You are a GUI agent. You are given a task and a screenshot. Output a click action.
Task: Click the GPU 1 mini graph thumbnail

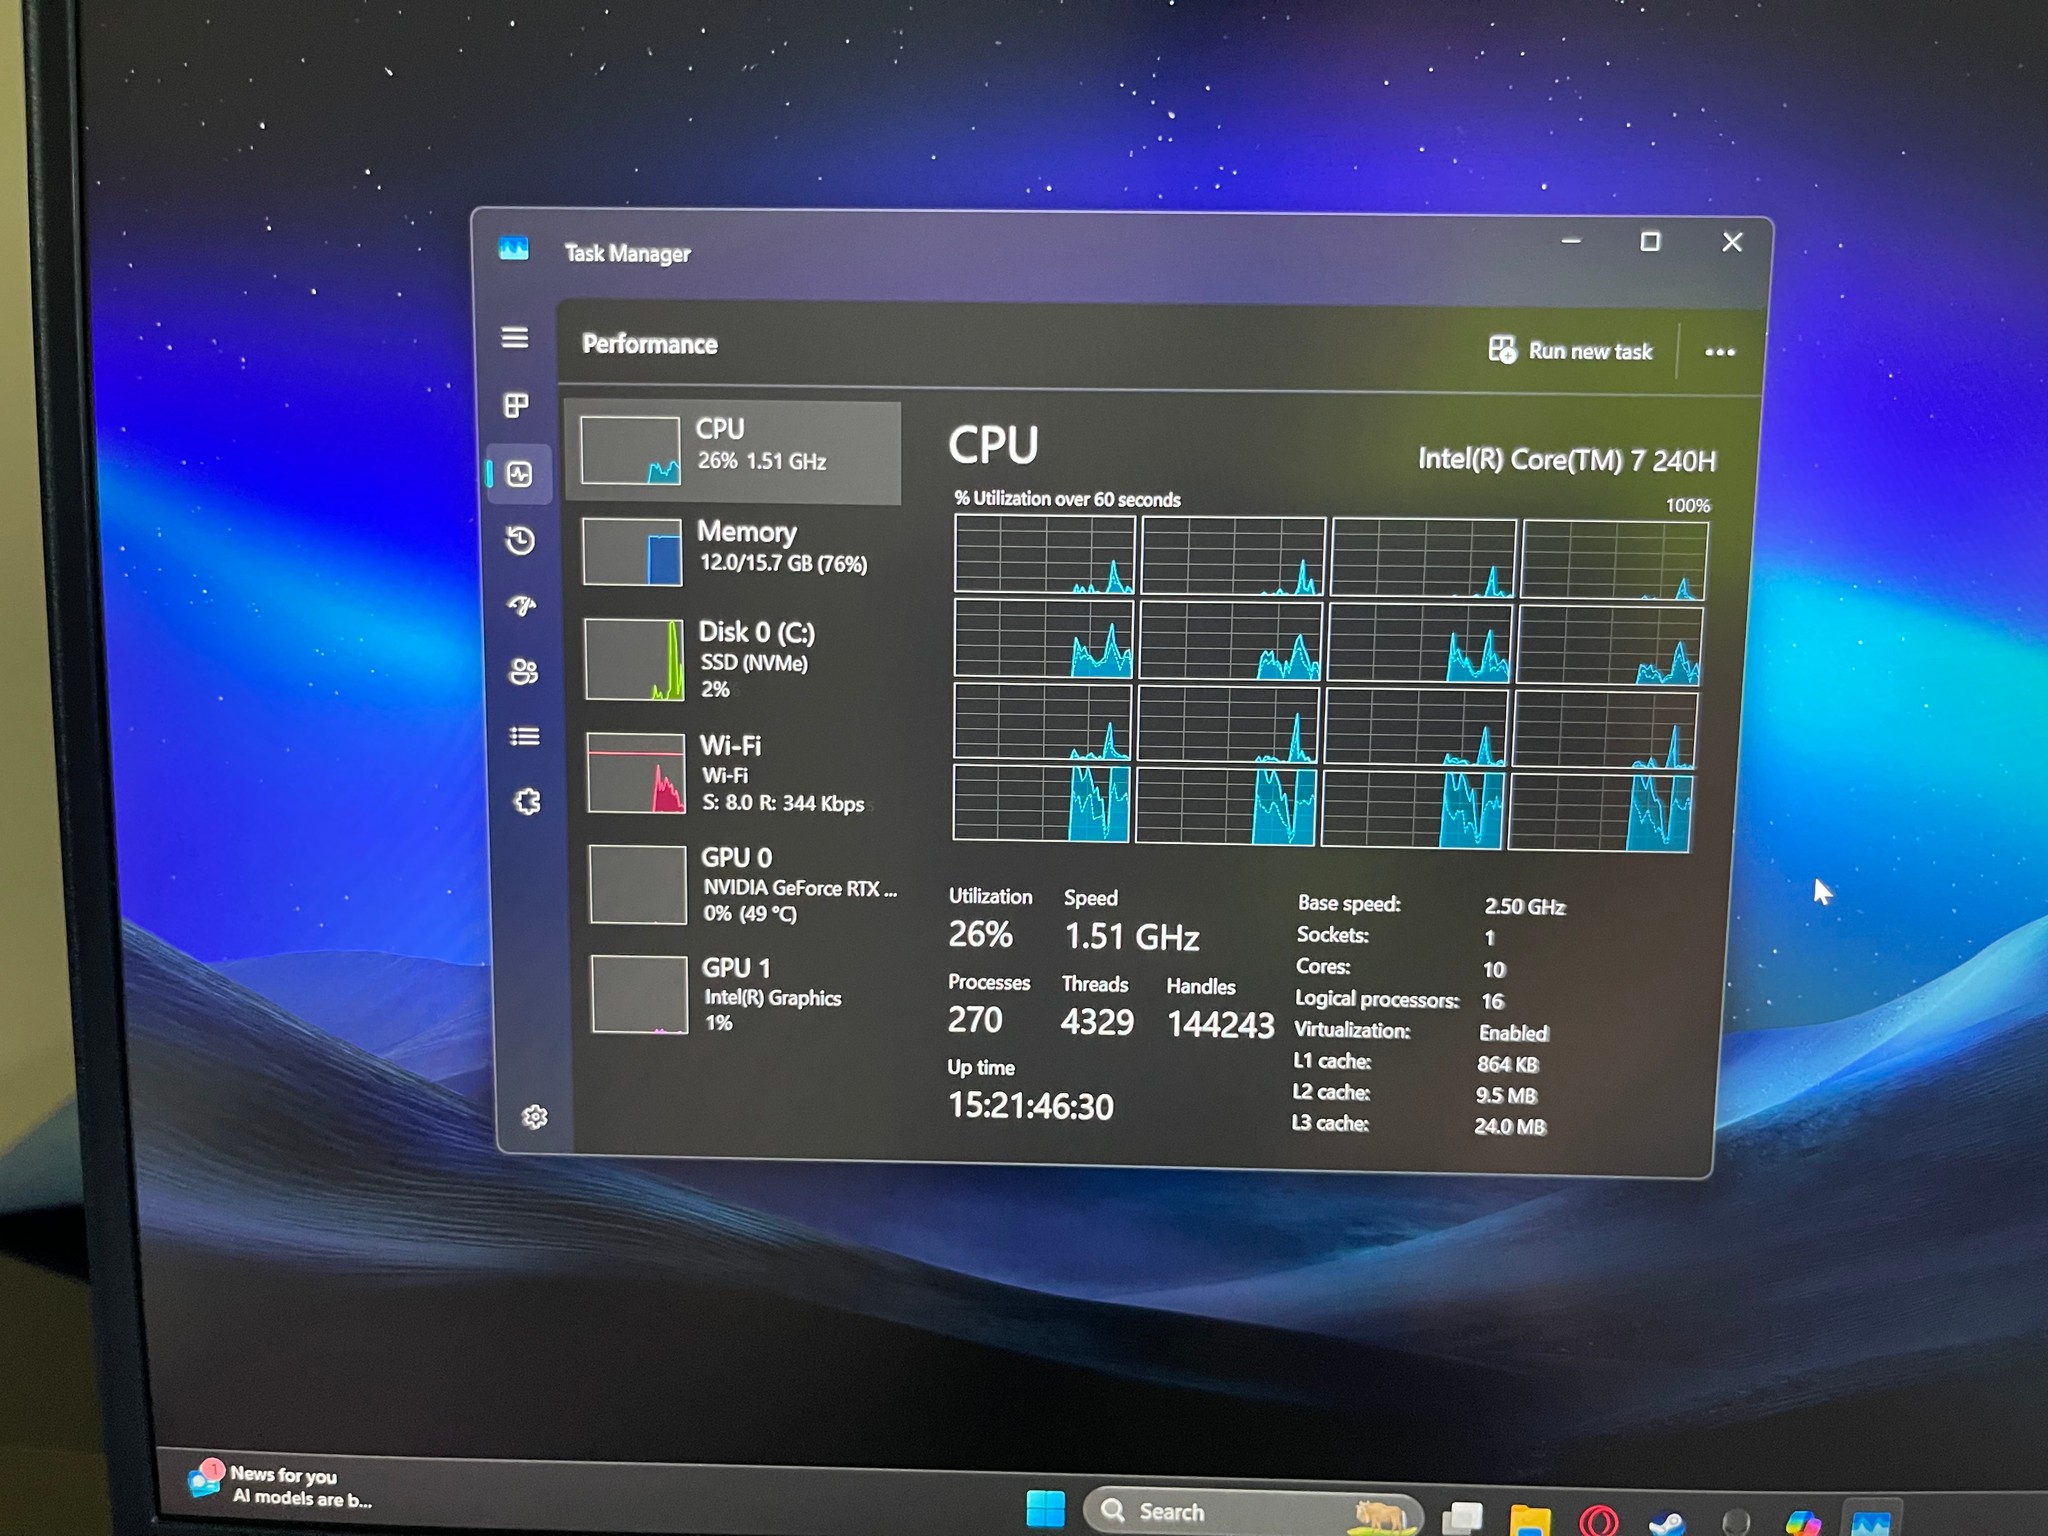(640, 995)
